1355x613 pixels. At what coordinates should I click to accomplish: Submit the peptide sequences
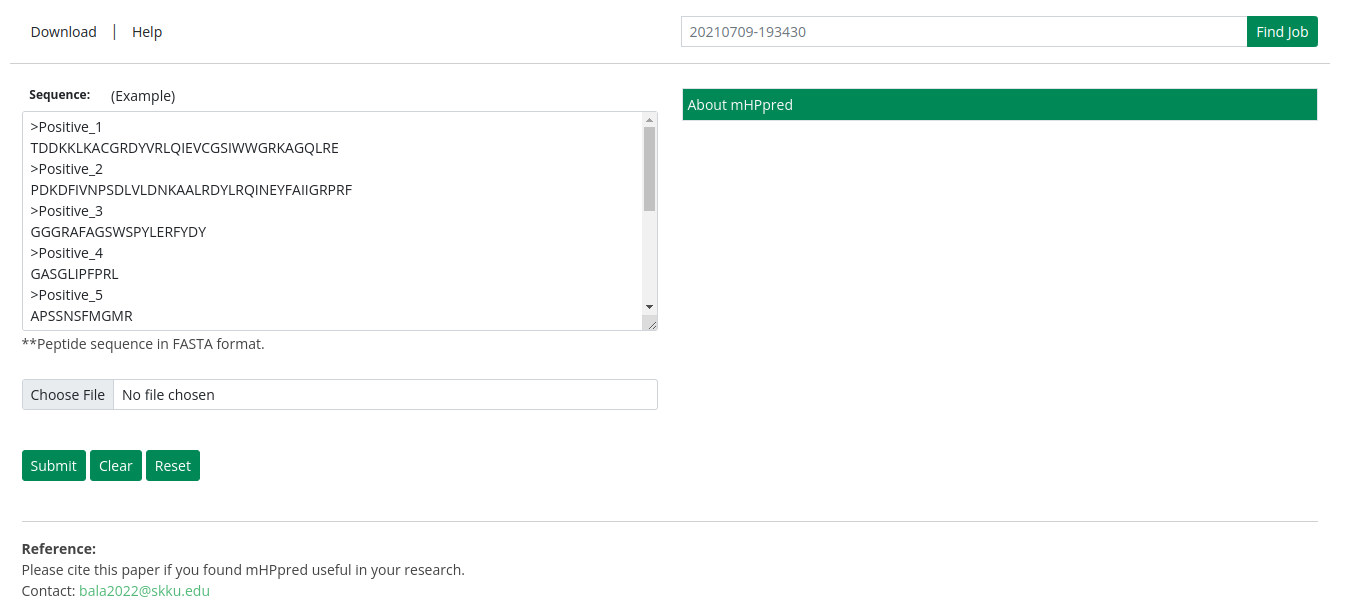pos(53,466)
